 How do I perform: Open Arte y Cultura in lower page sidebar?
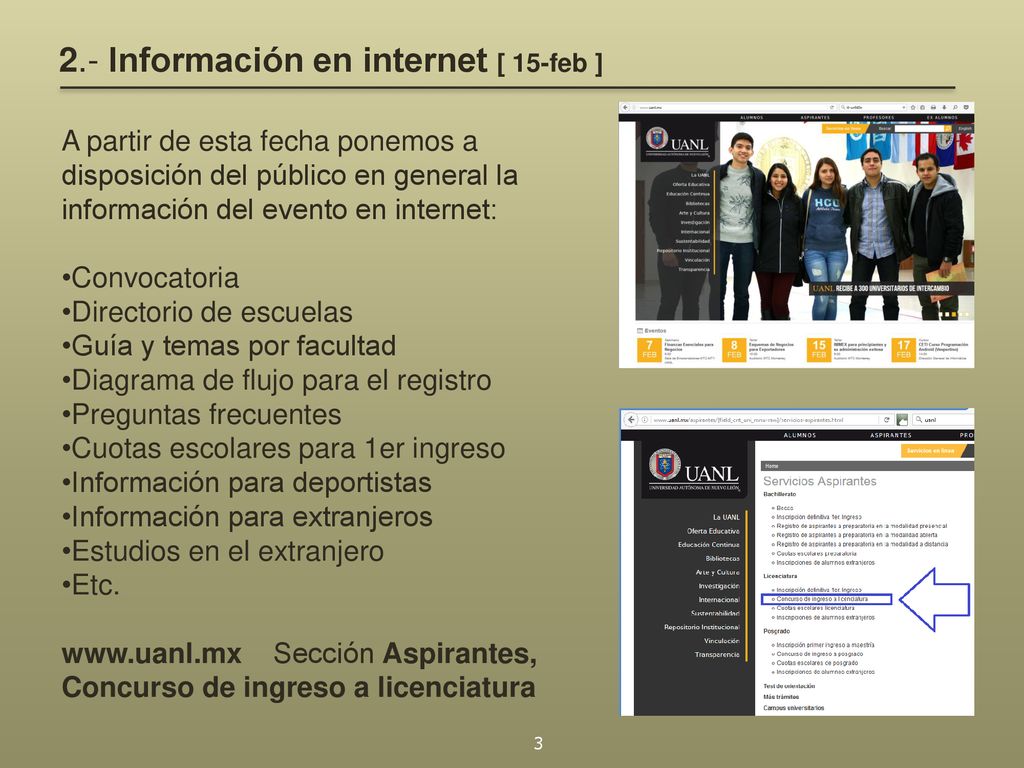coord(717,572)
